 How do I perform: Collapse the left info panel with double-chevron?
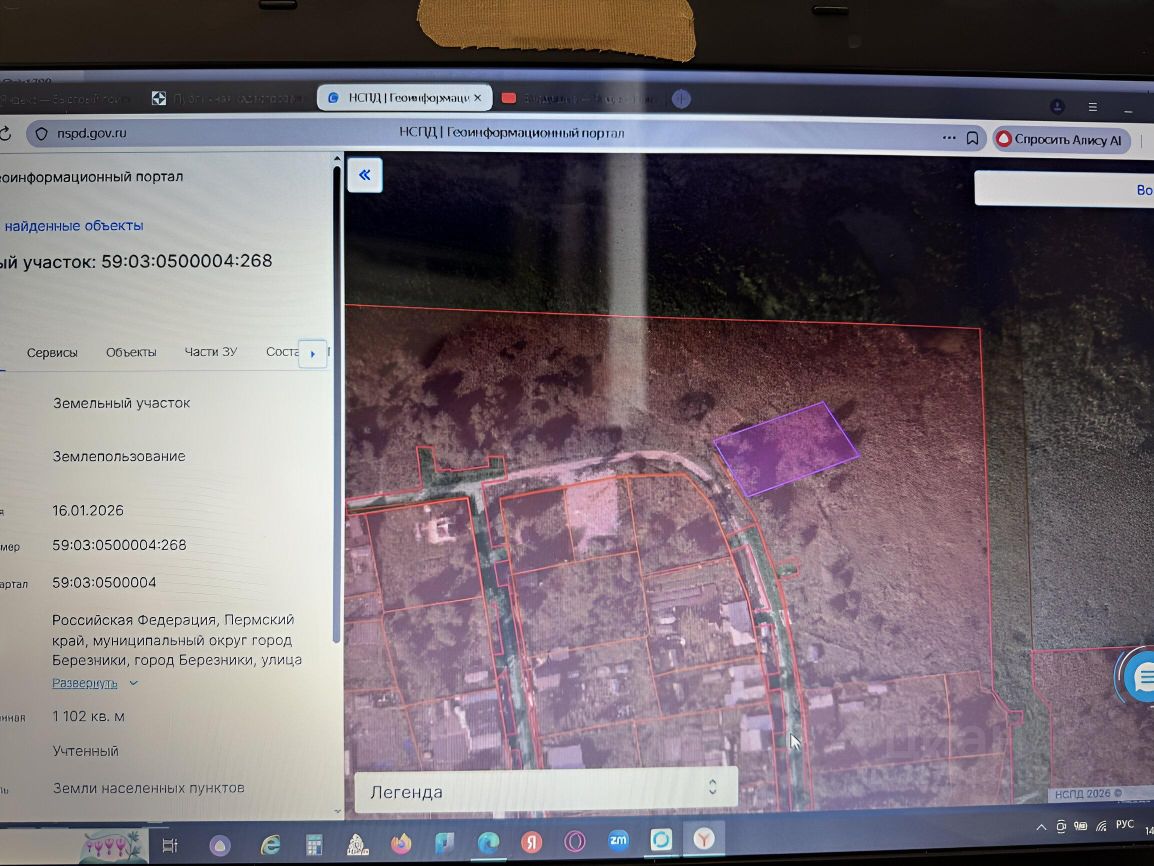365,176
